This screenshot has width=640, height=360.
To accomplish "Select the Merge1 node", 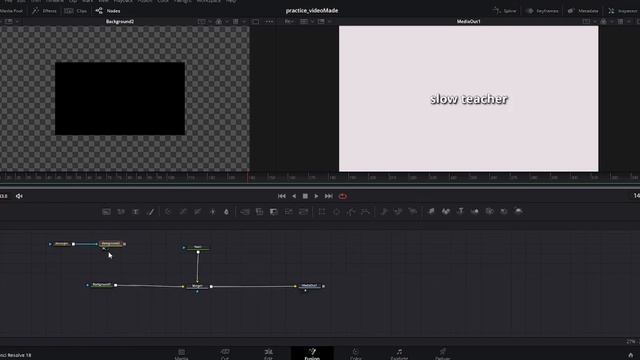I will (x=197, y=286).
